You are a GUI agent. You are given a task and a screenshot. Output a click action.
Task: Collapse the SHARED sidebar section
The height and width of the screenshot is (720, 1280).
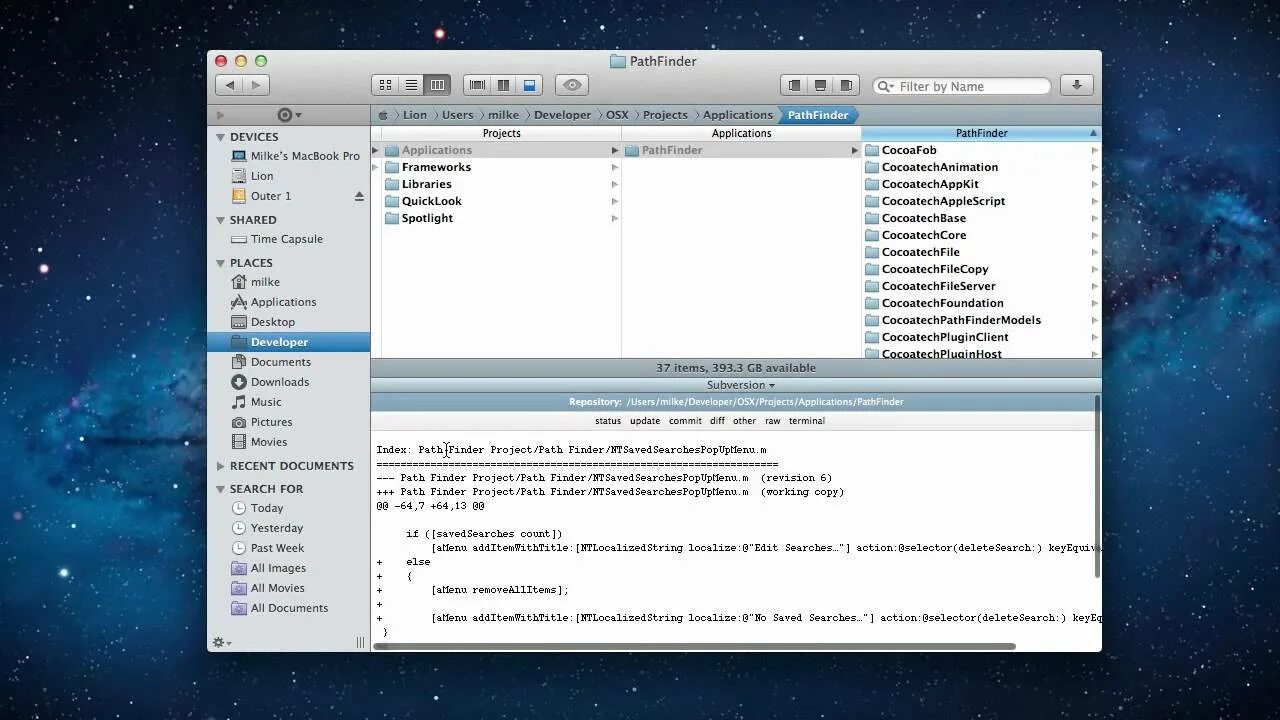point(220,220)
